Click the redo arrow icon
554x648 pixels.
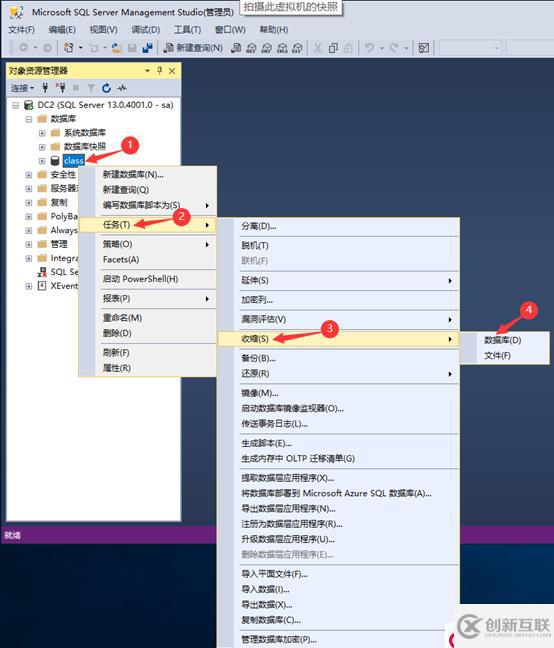394,48
